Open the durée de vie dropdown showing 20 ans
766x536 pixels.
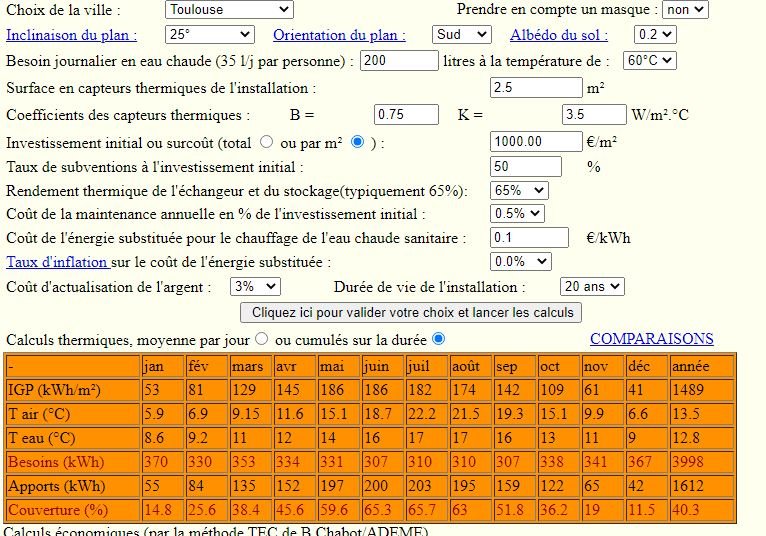592,286
